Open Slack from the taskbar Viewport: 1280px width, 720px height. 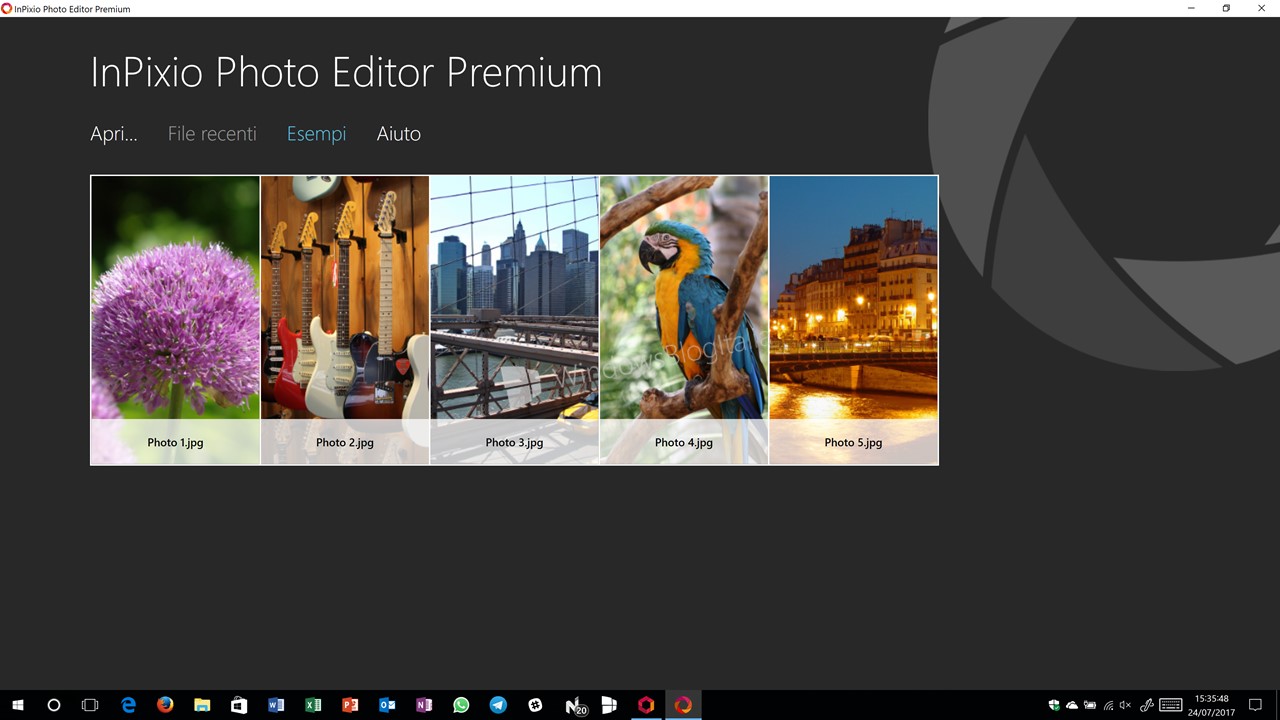[535, 705]
